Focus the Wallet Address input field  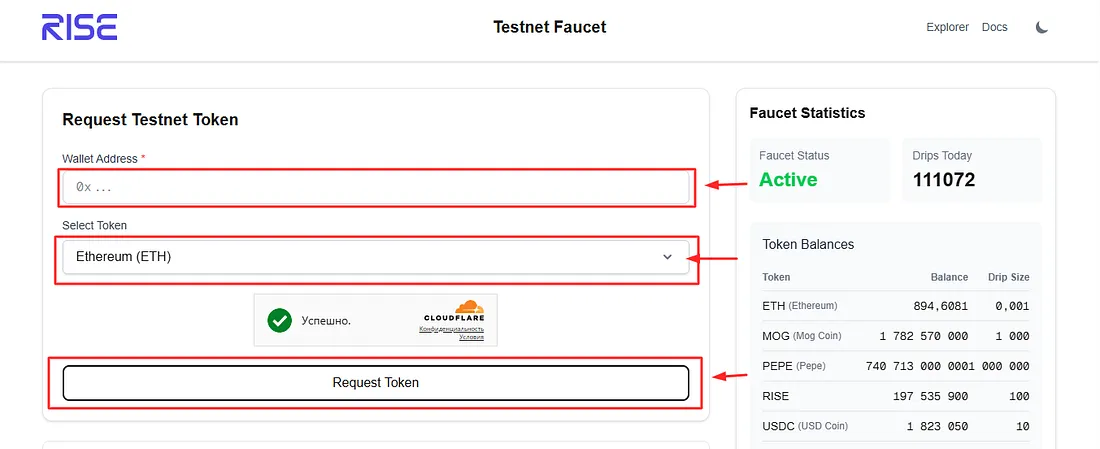(376, 187)
